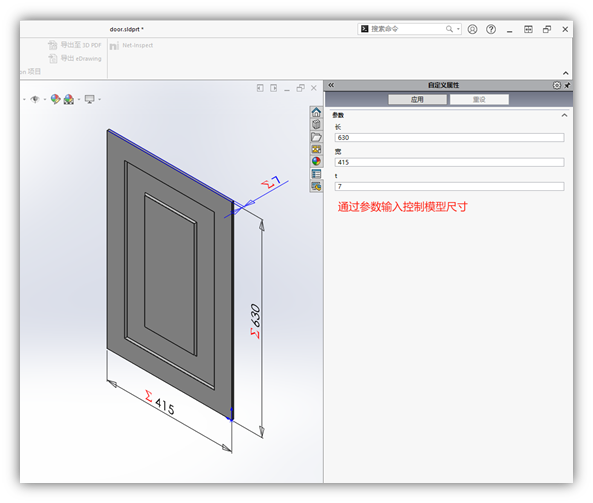Click the 宽 width field showing 415
The width and height of the screenshot is (593, 503).
coord(449,162)
